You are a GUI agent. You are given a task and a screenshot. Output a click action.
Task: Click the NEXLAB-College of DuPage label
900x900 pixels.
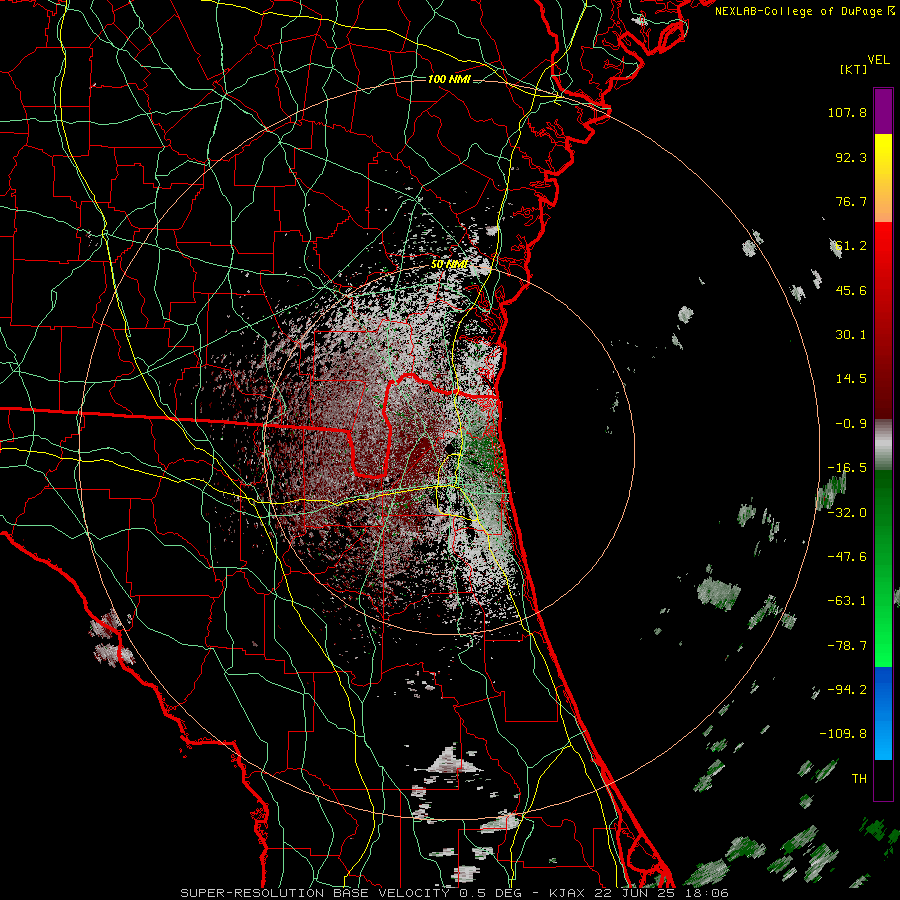coord(800,11)
